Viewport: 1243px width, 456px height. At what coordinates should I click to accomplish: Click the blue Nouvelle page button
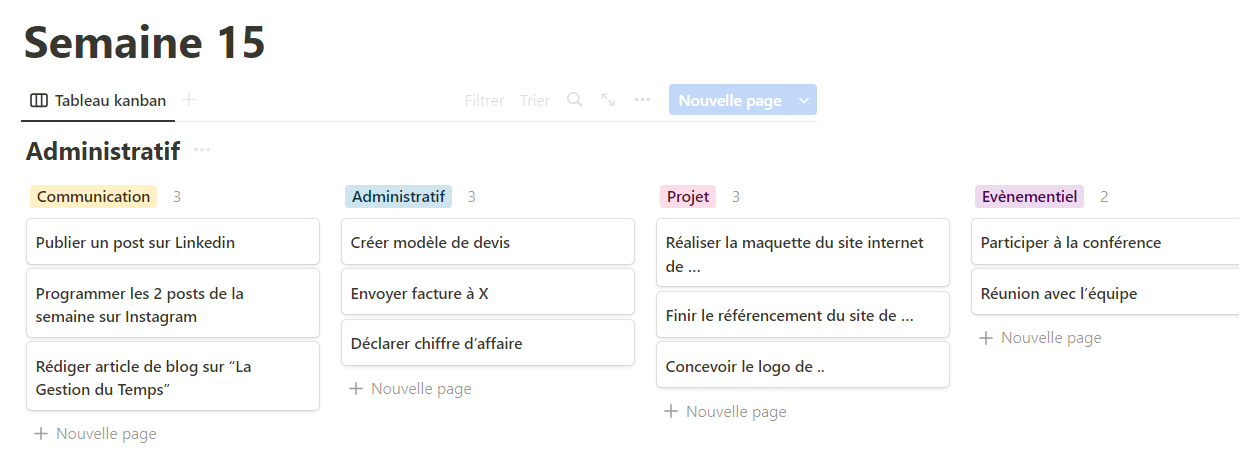(x=730, y=100)
